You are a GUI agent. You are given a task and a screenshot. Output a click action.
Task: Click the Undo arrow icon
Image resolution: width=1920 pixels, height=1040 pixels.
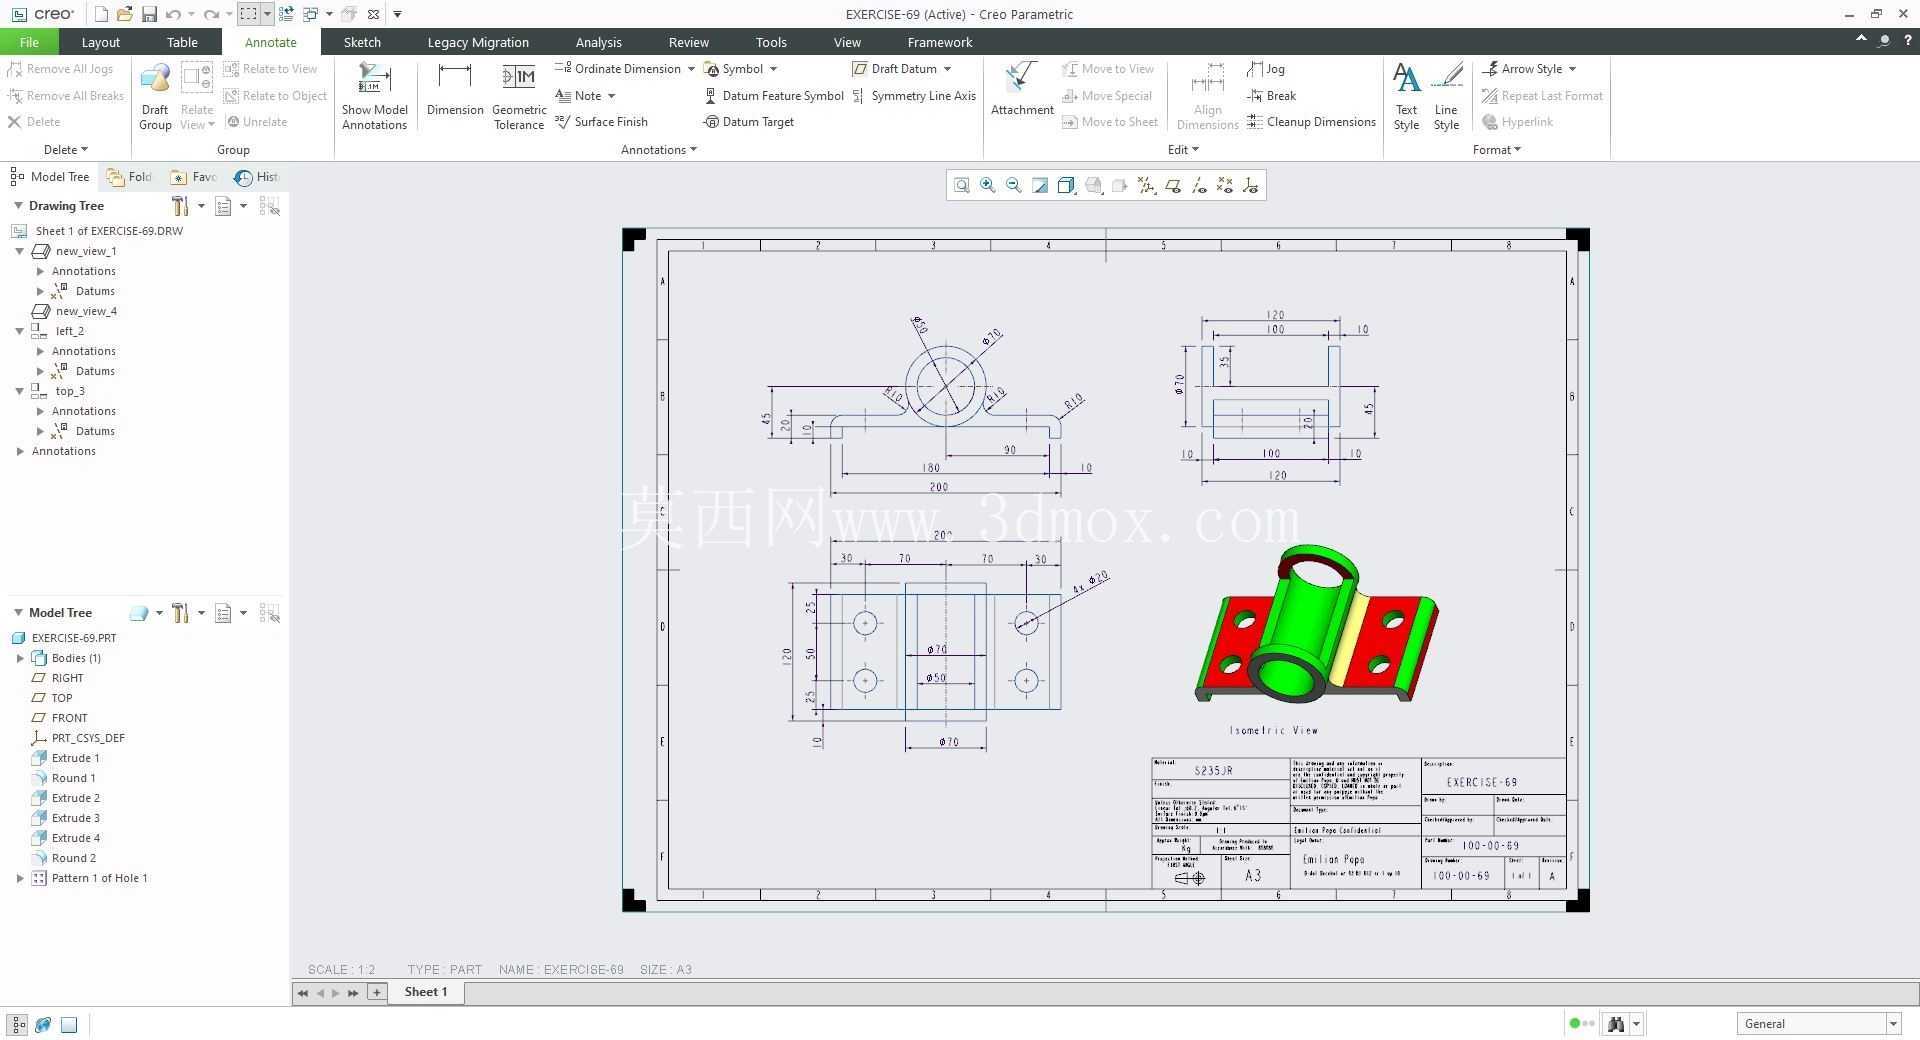(x=174, y=14)
